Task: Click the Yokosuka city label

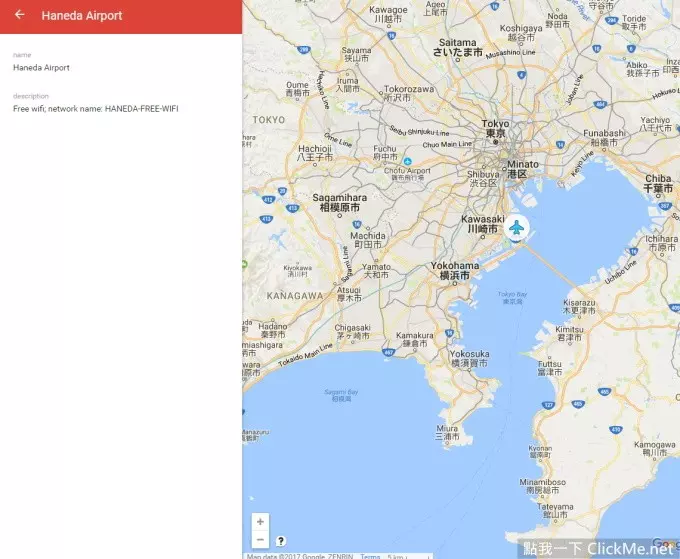Action: click(x=469, y=358)
